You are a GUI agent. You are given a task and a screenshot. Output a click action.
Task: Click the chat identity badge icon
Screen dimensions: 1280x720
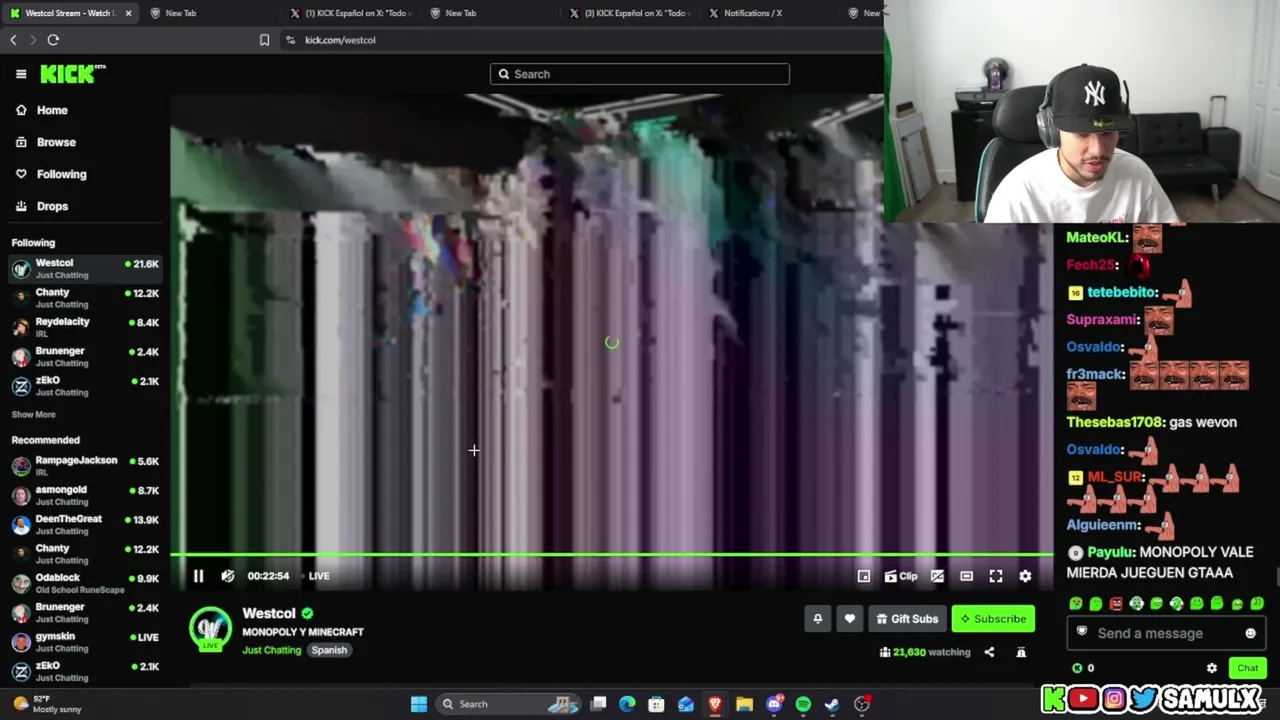(x=1081, y=632)
